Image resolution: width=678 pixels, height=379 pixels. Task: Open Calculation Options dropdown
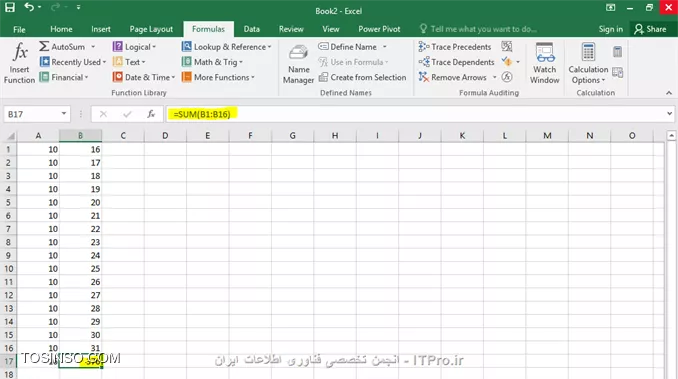(588, 63)
